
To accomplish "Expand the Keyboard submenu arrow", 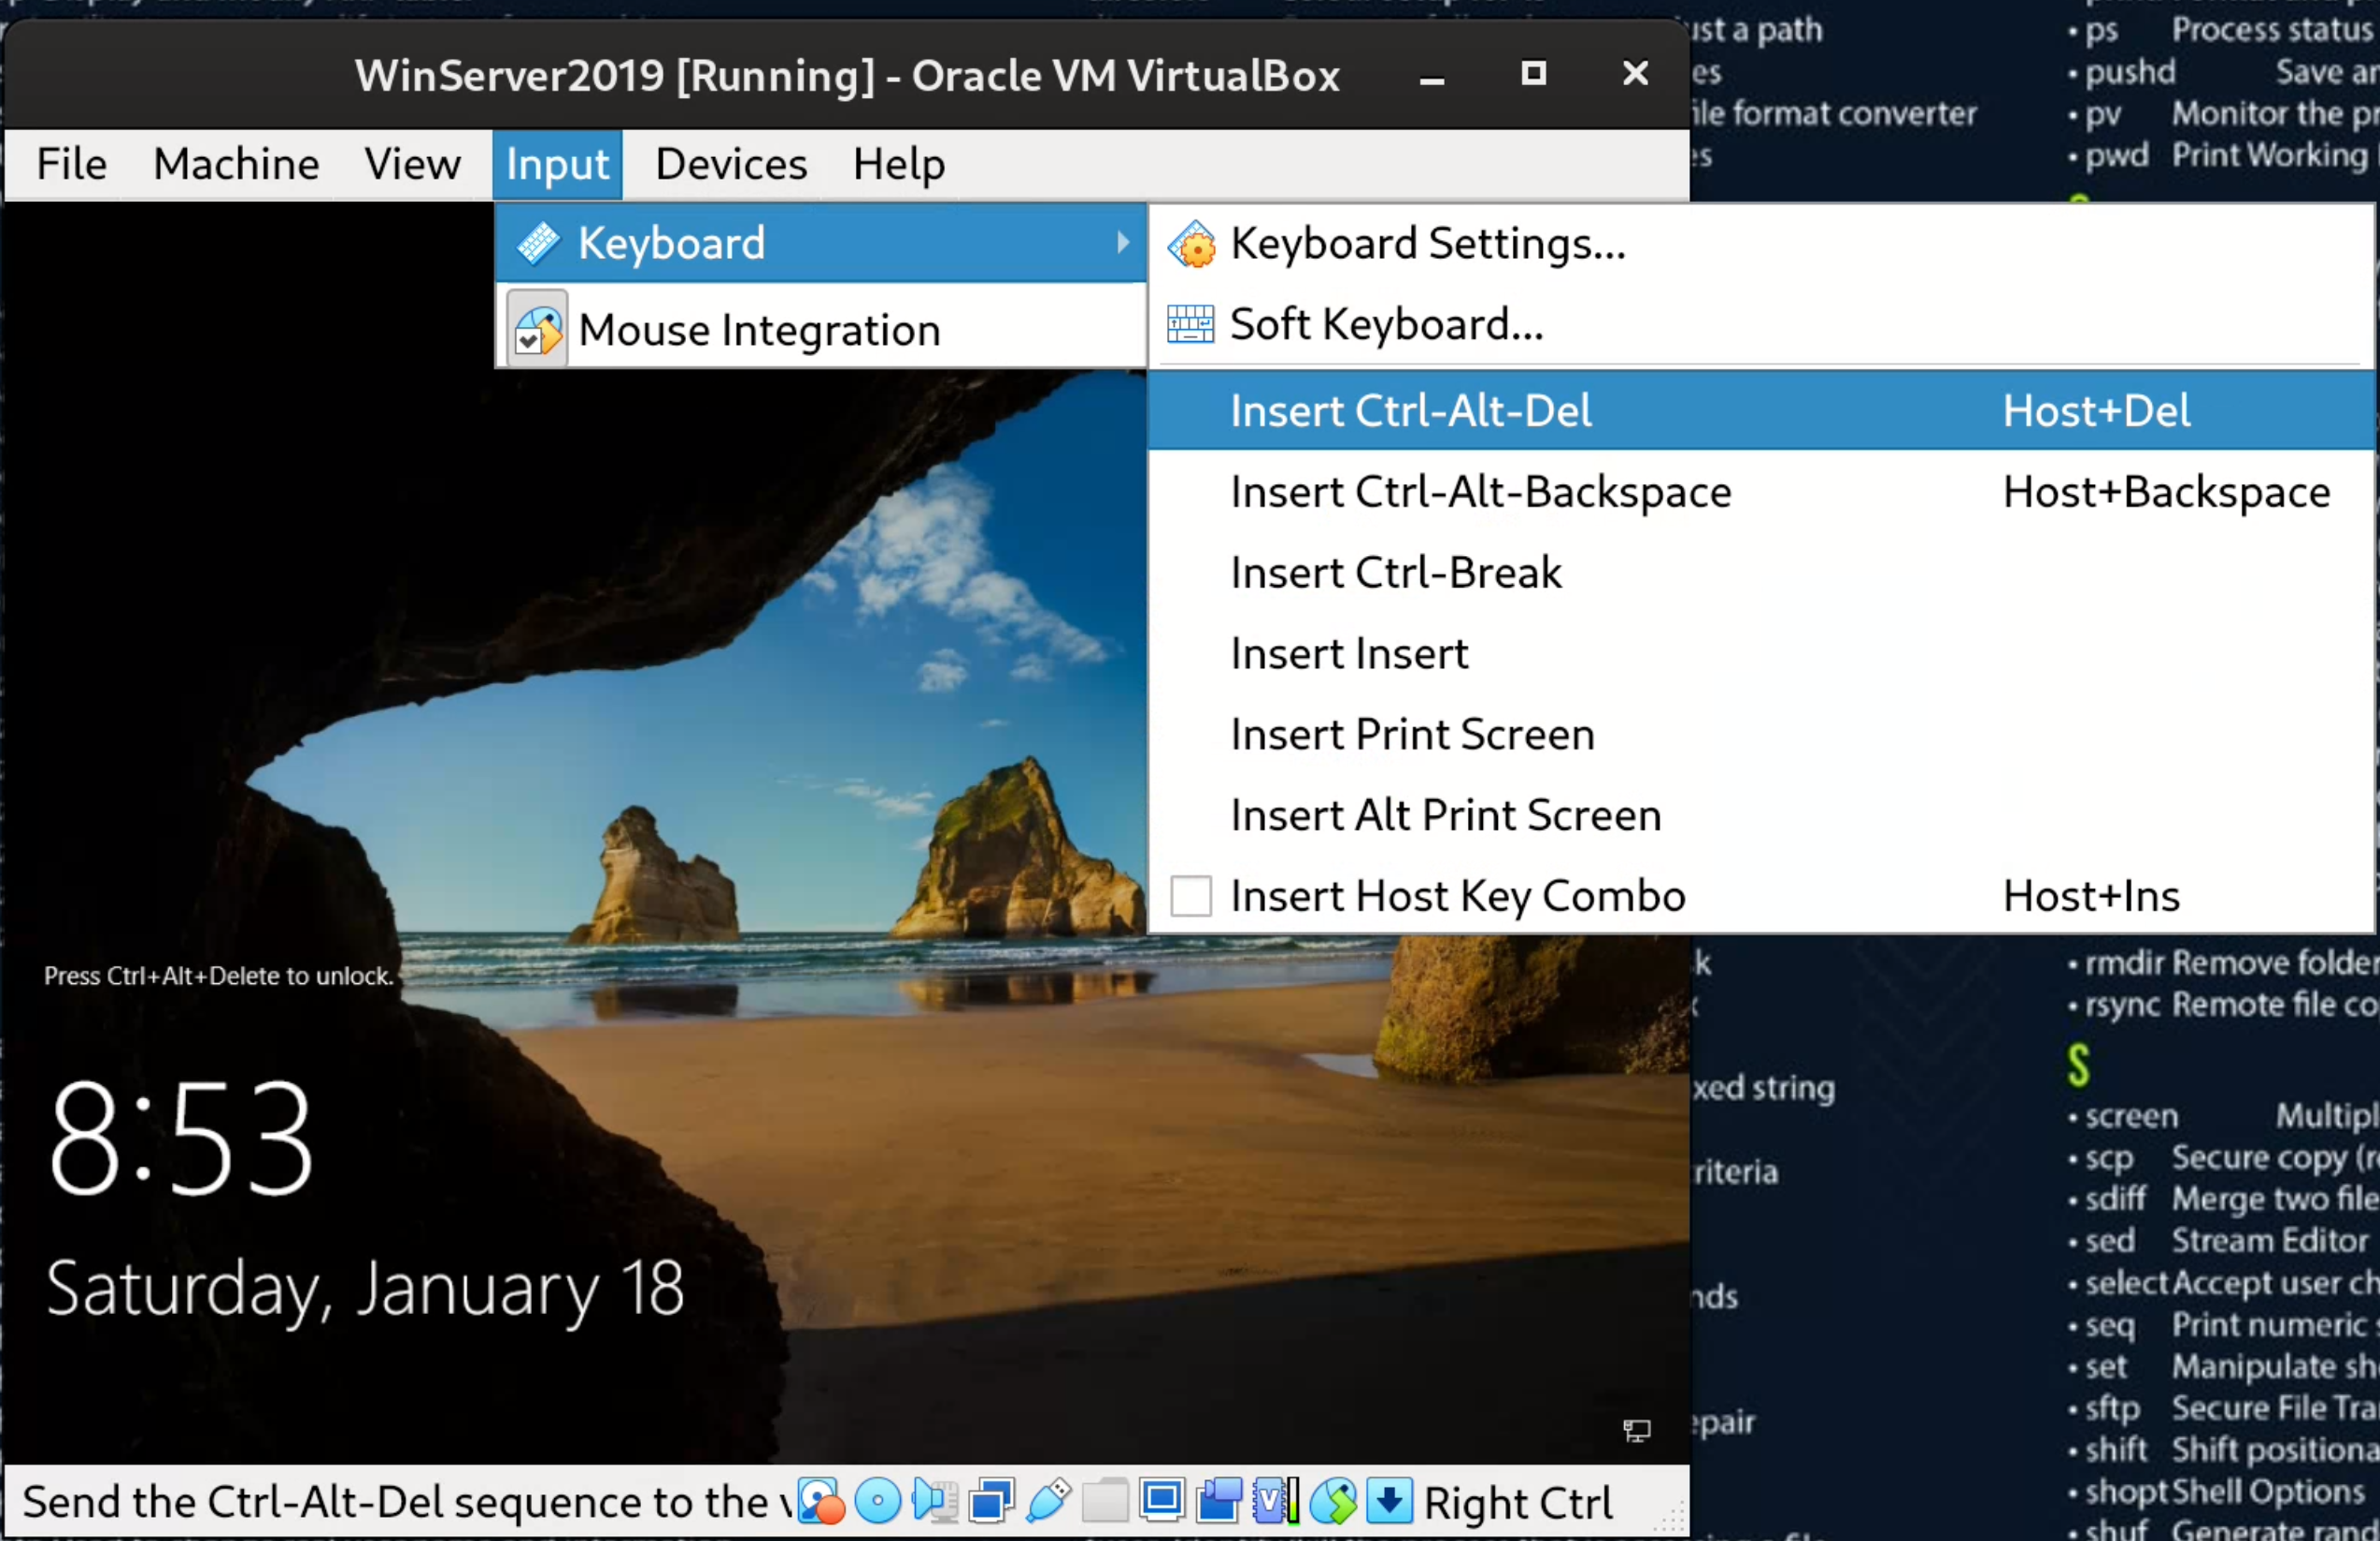I will click(x=1123, y=243).
